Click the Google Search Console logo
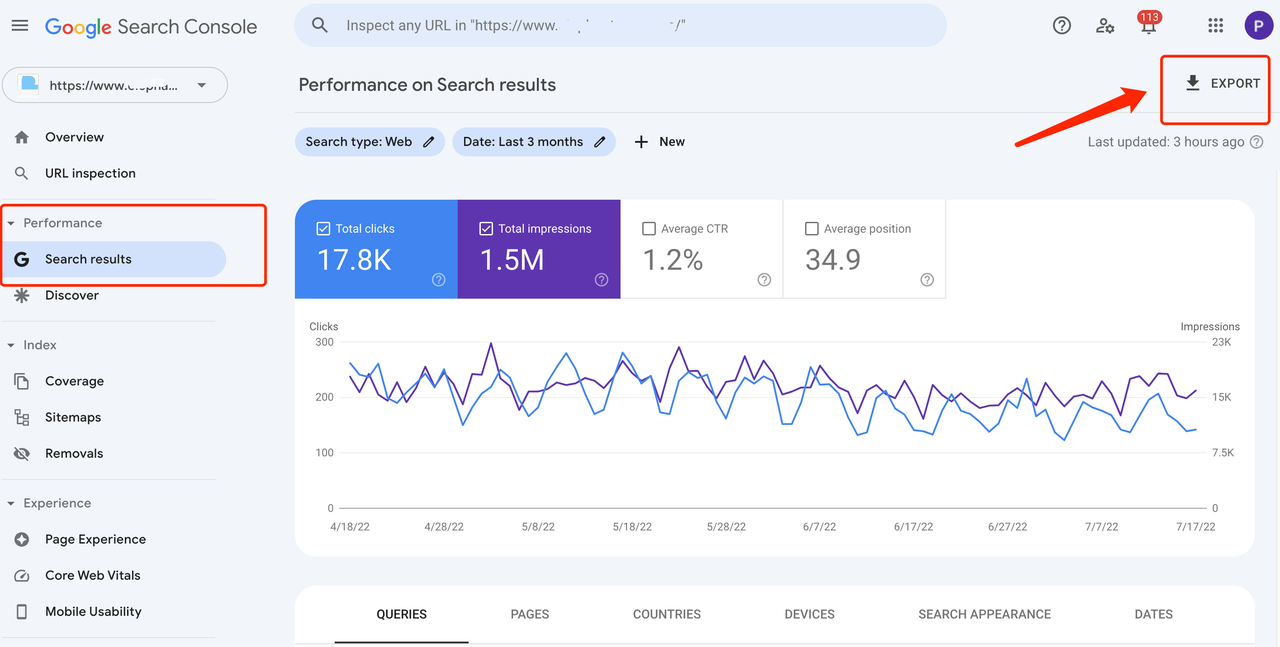1280x647 pixels. point(151,27)
